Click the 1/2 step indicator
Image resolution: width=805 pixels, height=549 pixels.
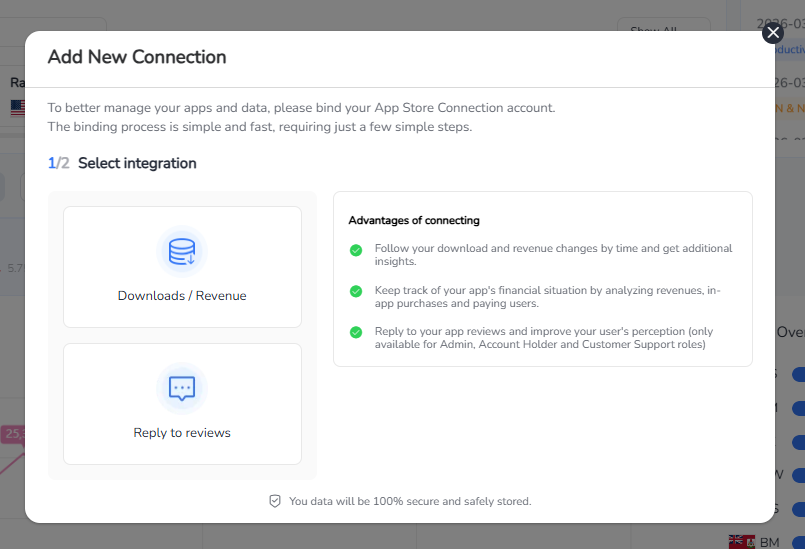coord(58,163)
